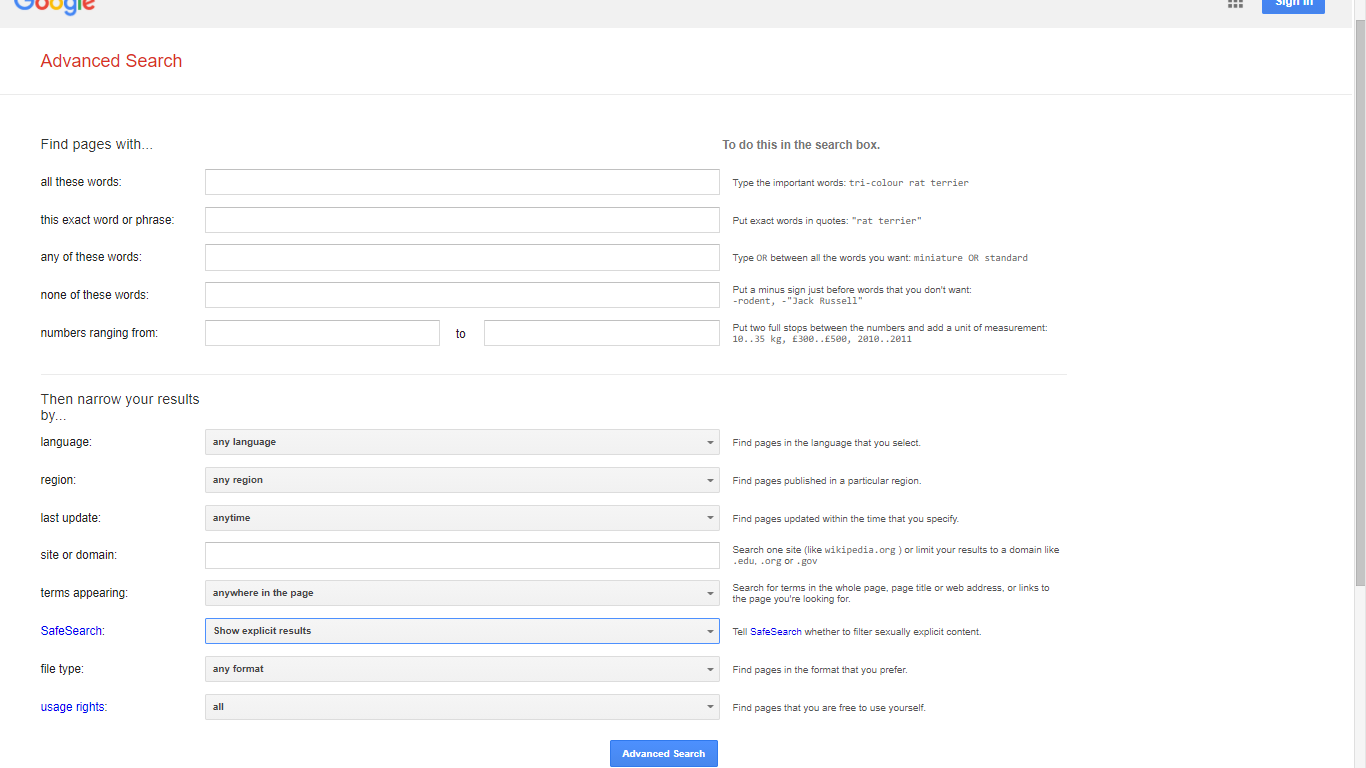Click the none of these words field
Viewport: 1366px width, 768px height.
pyautogui.click(x=462, y=295)
